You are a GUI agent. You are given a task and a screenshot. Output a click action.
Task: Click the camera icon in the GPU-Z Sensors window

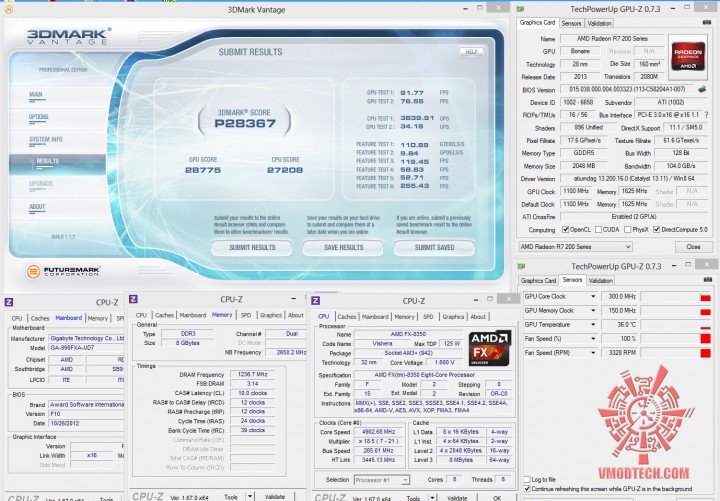tap(708, 279)
